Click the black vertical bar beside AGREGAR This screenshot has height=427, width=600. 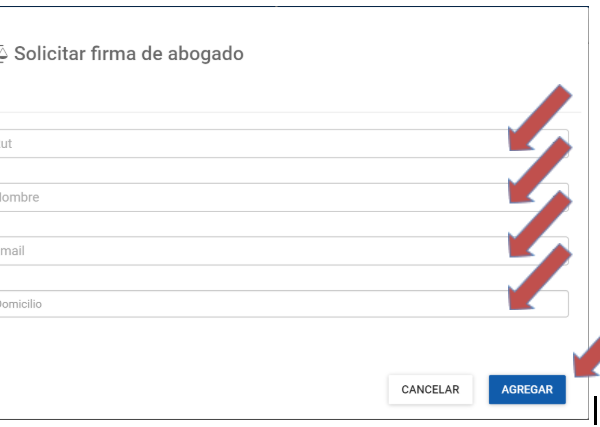[595, 409]
